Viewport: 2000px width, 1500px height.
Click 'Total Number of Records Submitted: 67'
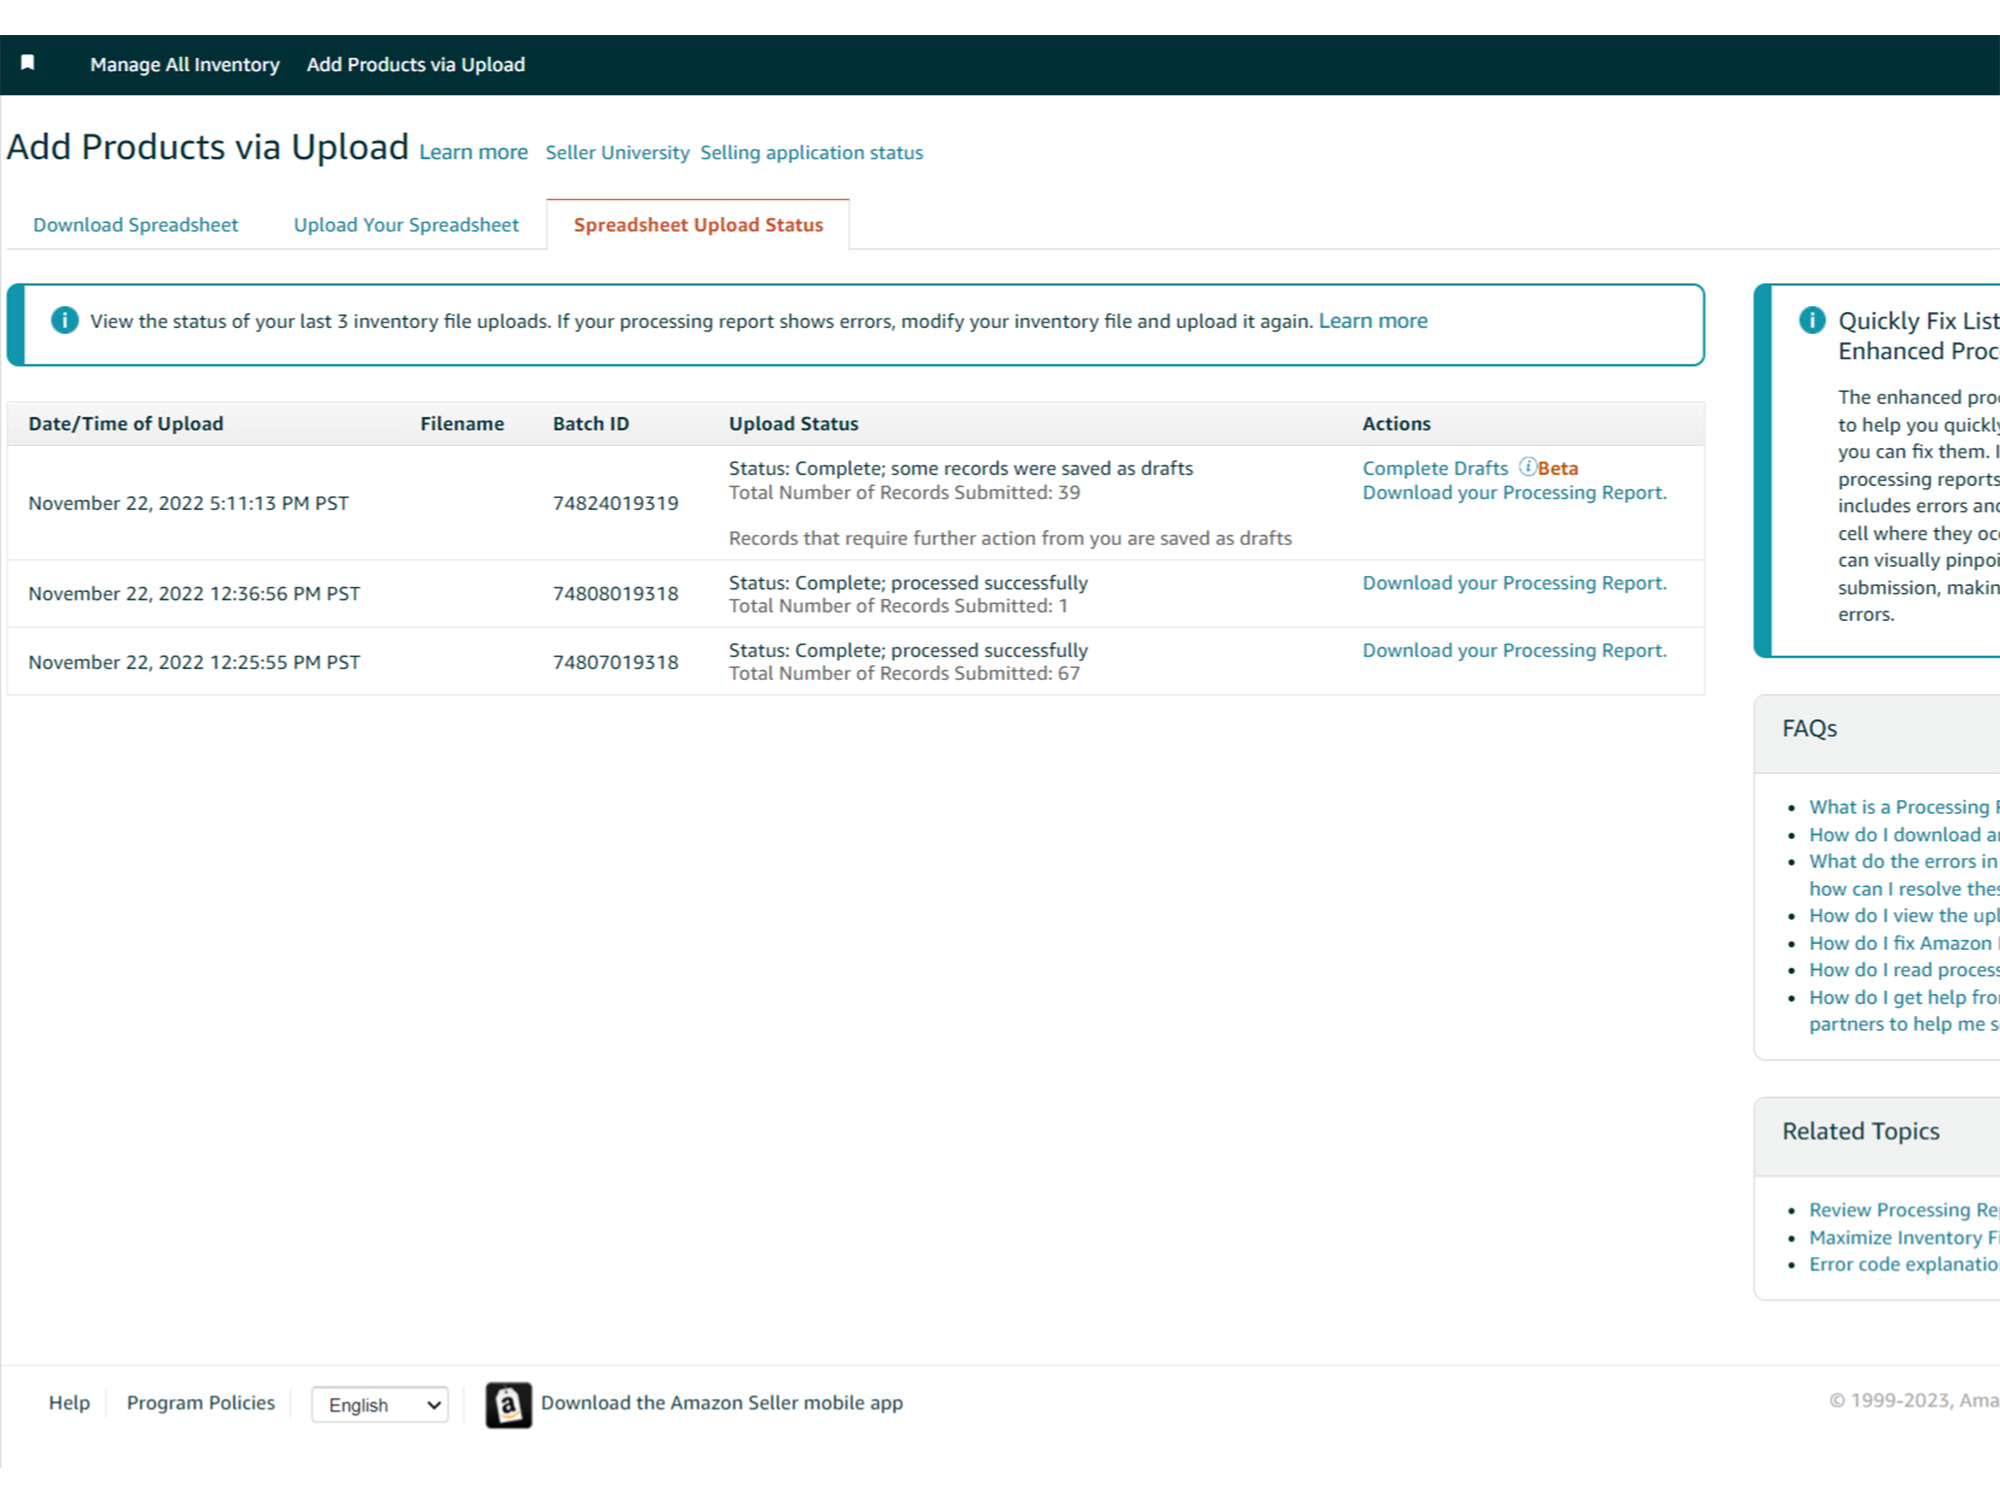[904, 673]
